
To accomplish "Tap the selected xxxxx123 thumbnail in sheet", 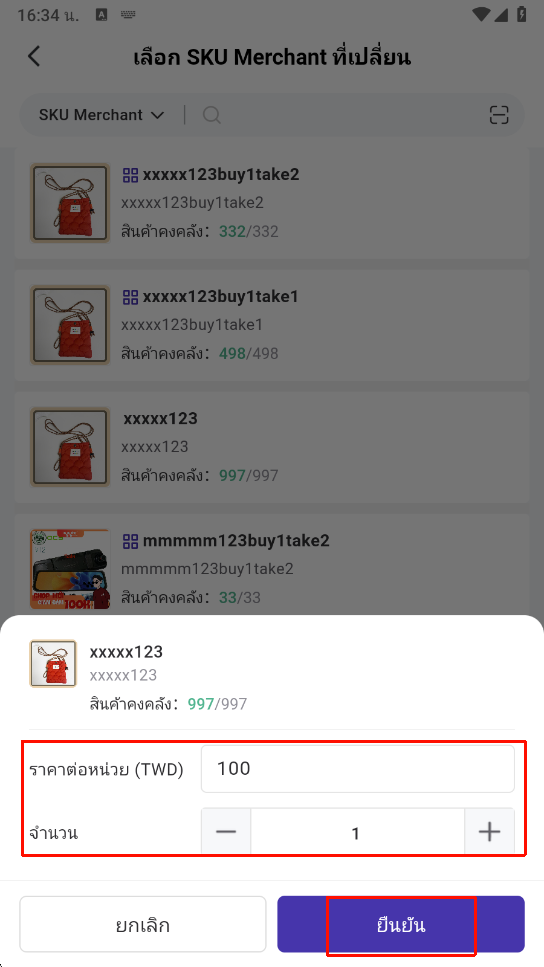I will (x=53, y=664).
